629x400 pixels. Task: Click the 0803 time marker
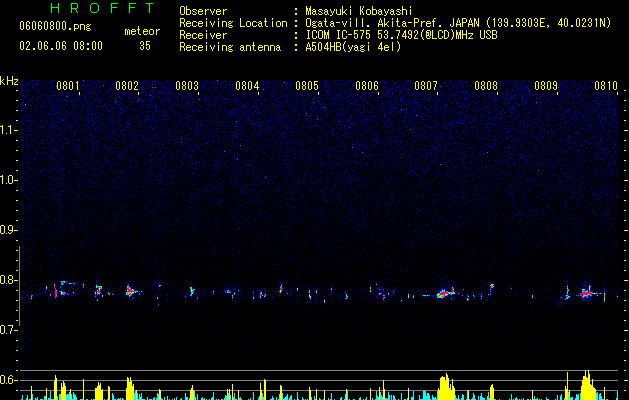click(x=187, y=86)
